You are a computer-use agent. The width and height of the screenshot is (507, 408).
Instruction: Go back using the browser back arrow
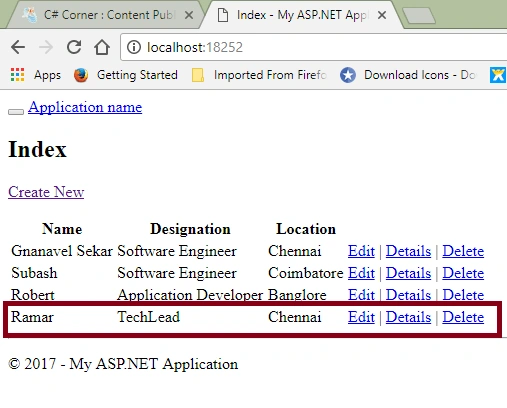pos(18,47)
